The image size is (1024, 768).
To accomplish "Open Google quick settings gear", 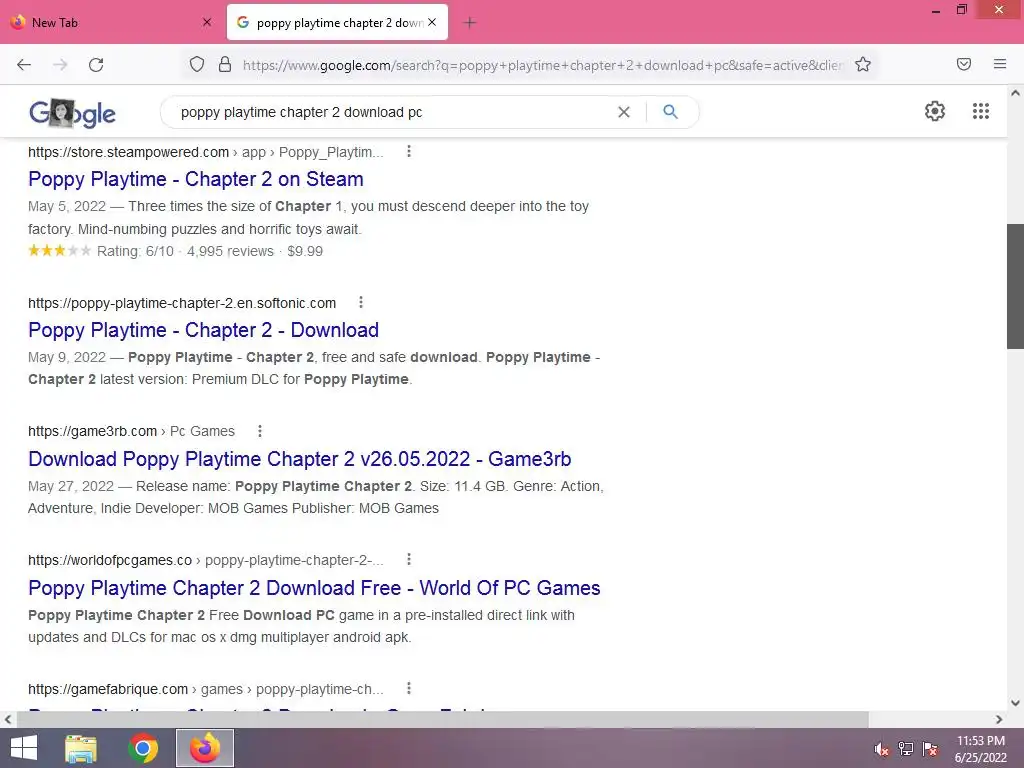I will 935,111.
